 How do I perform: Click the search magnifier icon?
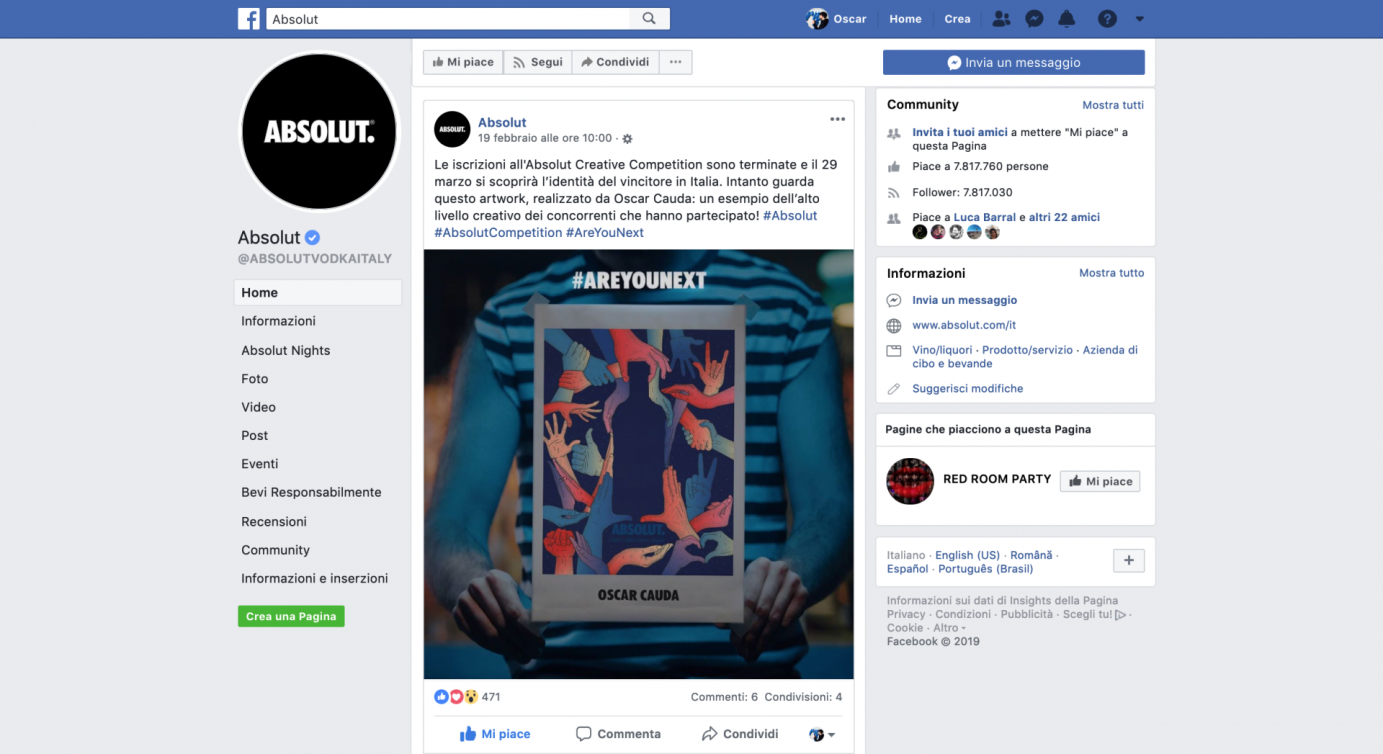pyautogui.click(x=649, y=19)
